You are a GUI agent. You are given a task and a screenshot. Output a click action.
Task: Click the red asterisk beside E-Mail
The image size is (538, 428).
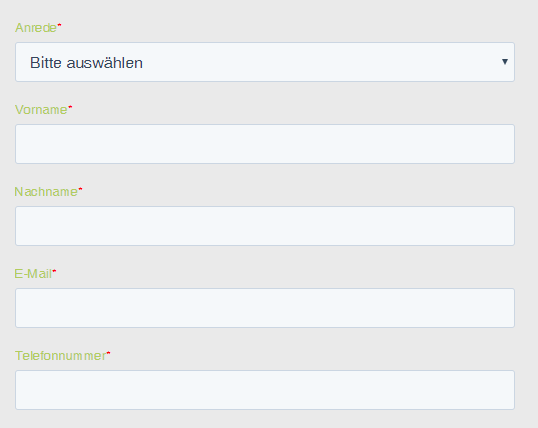(54, 271)
